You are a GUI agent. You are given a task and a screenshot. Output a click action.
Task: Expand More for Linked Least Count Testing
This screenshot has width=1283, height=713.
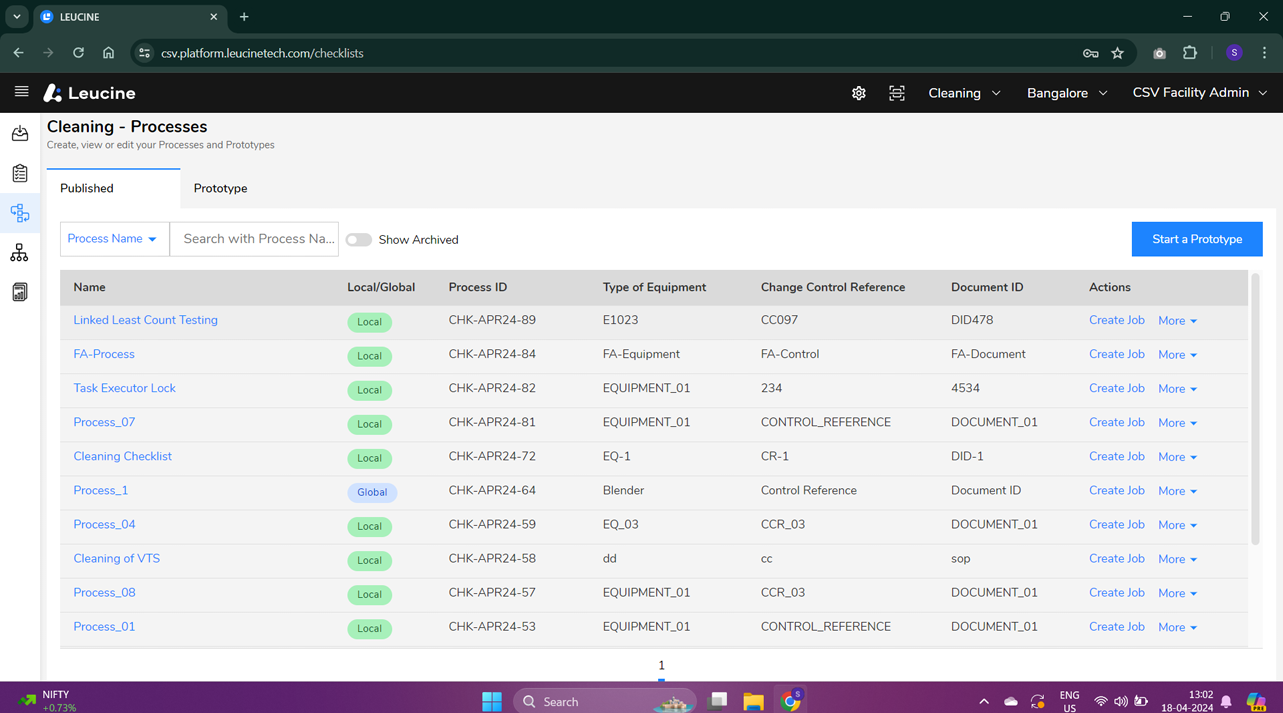[1177, 321]
